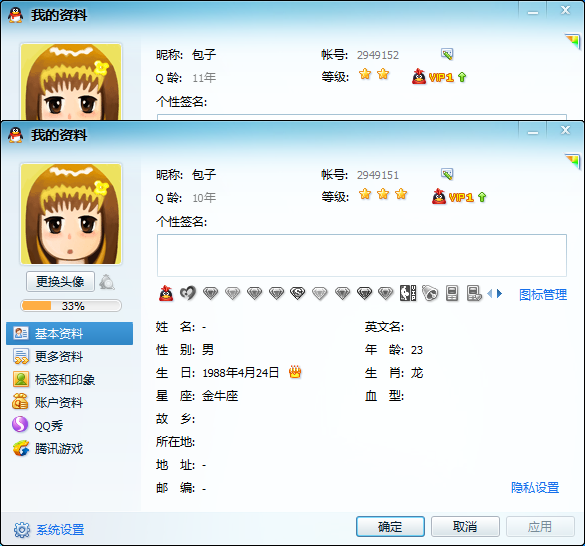Screen dimensions: 585x546
Task: Click the grey heart icon in icon row
Action: tap(188, 293)
